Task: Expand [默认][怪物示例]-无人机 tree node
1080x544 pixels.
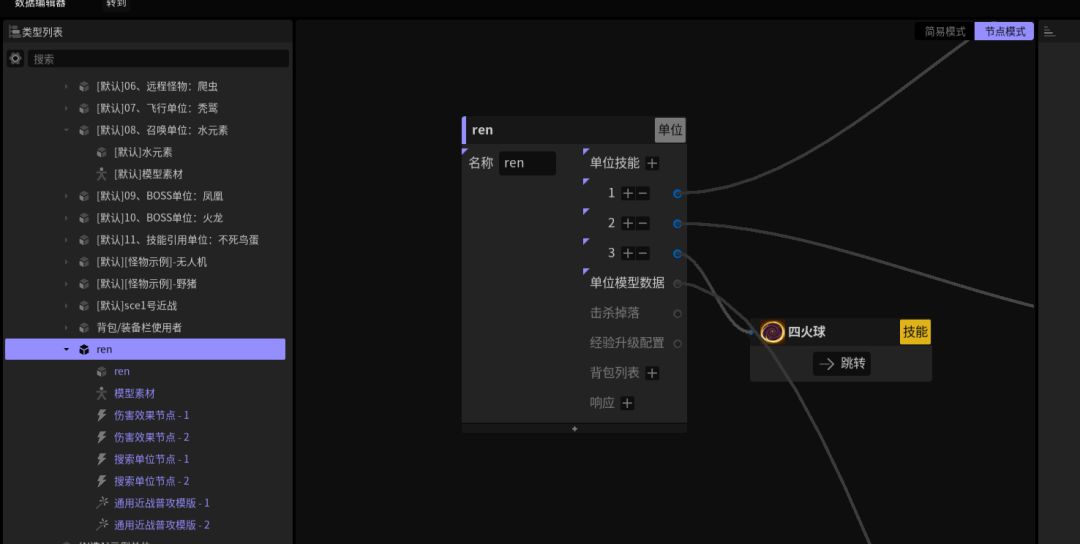Action: 66,262
